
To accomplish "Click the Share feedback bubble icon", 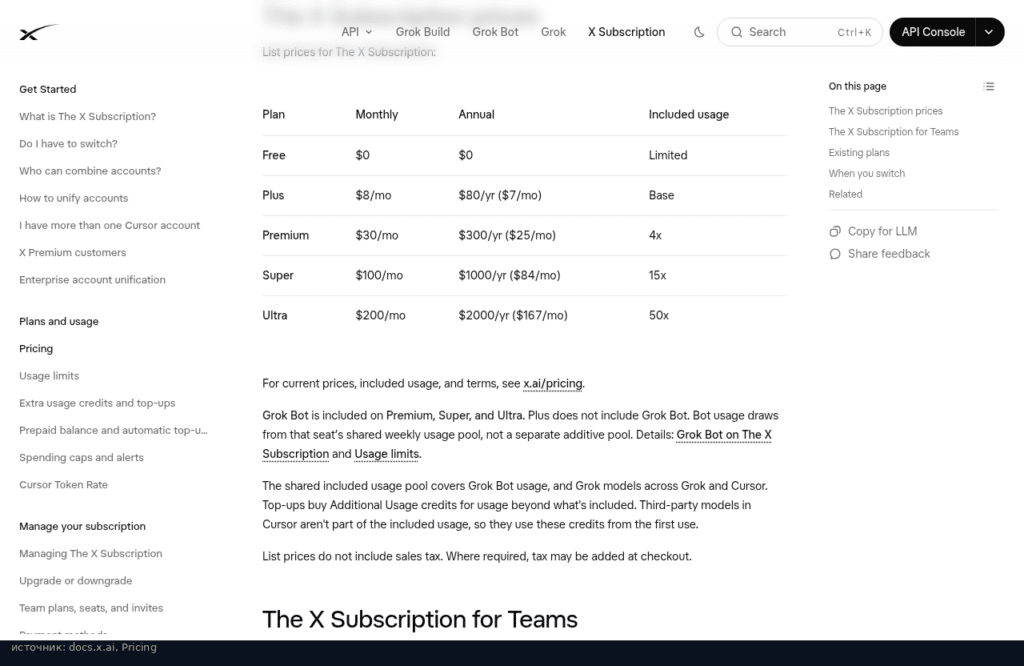I will [x=835, y=254].
